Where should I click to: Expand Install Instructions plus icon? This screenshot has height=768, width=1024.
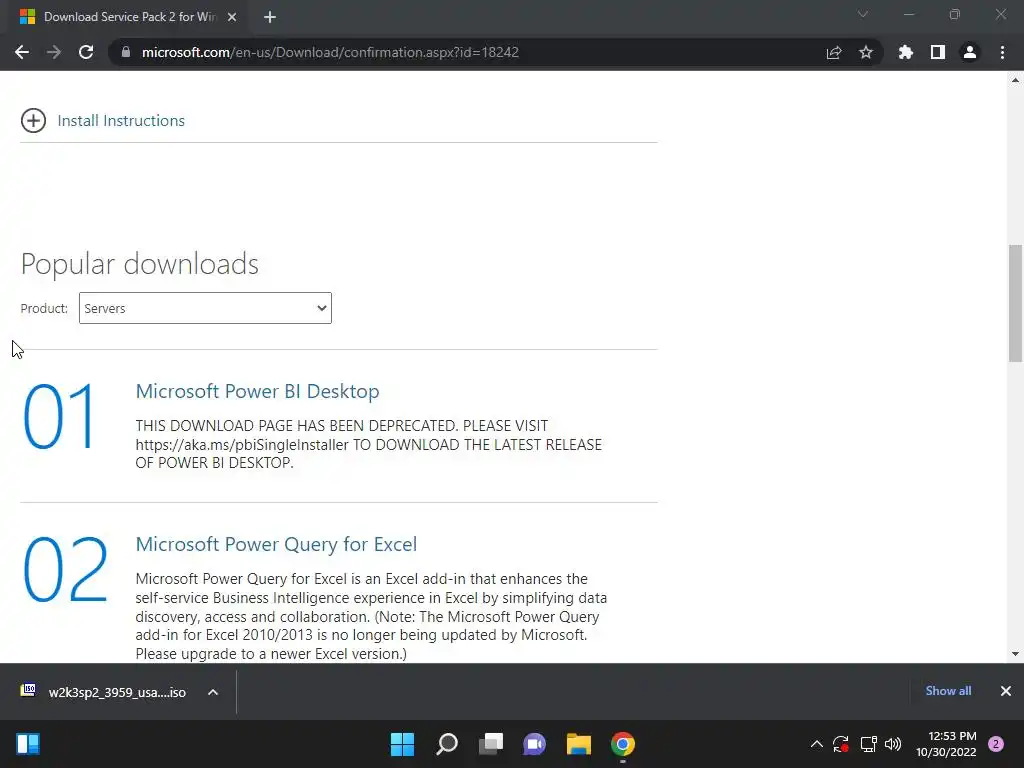click(x=33, y=121)
